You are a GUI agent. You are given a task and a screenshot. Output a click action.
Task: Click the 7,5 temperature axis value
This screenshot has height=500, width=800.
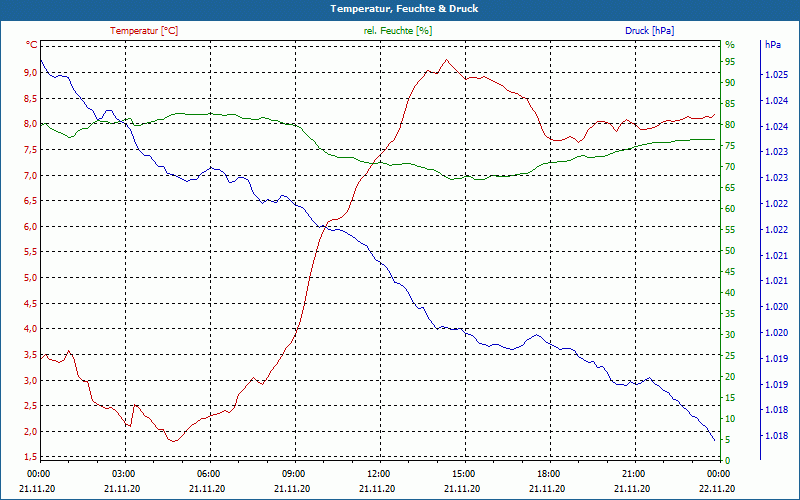click(31, 149)
